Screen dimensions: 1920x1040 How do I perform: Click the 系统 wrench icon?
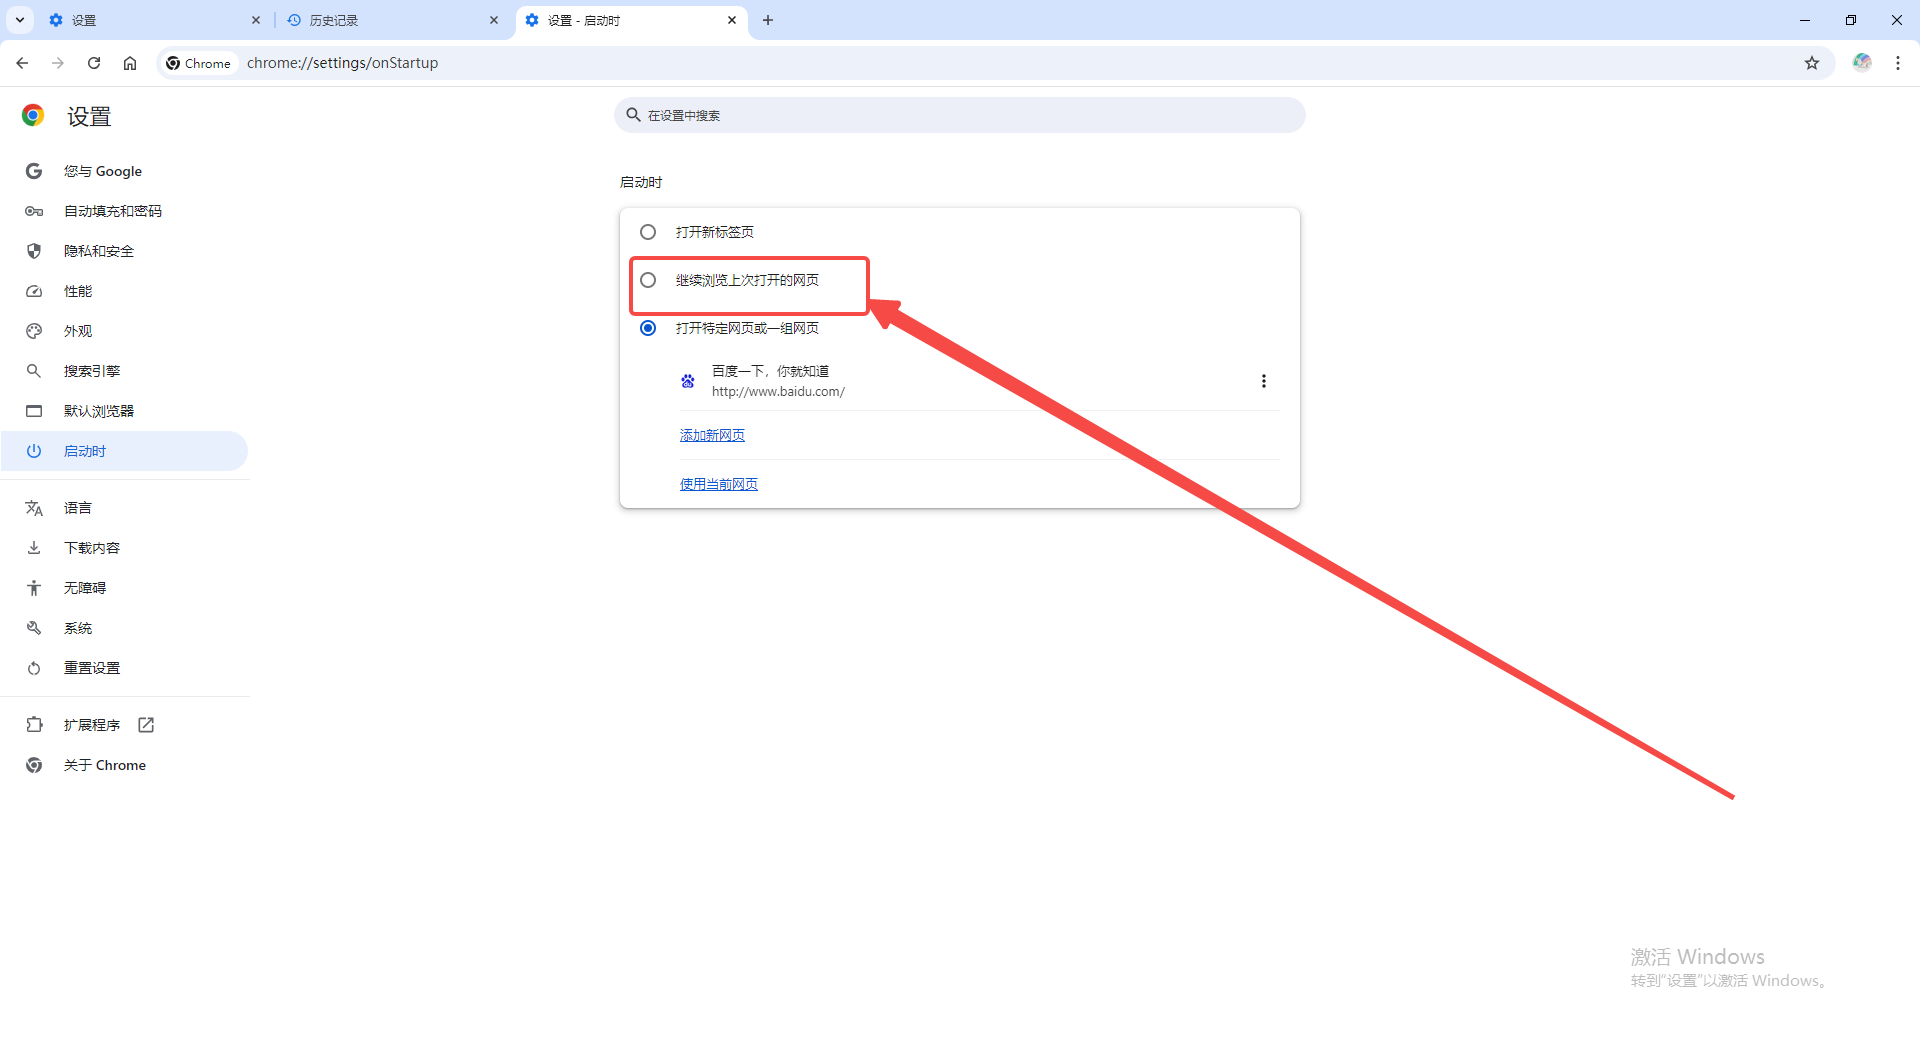34,628
